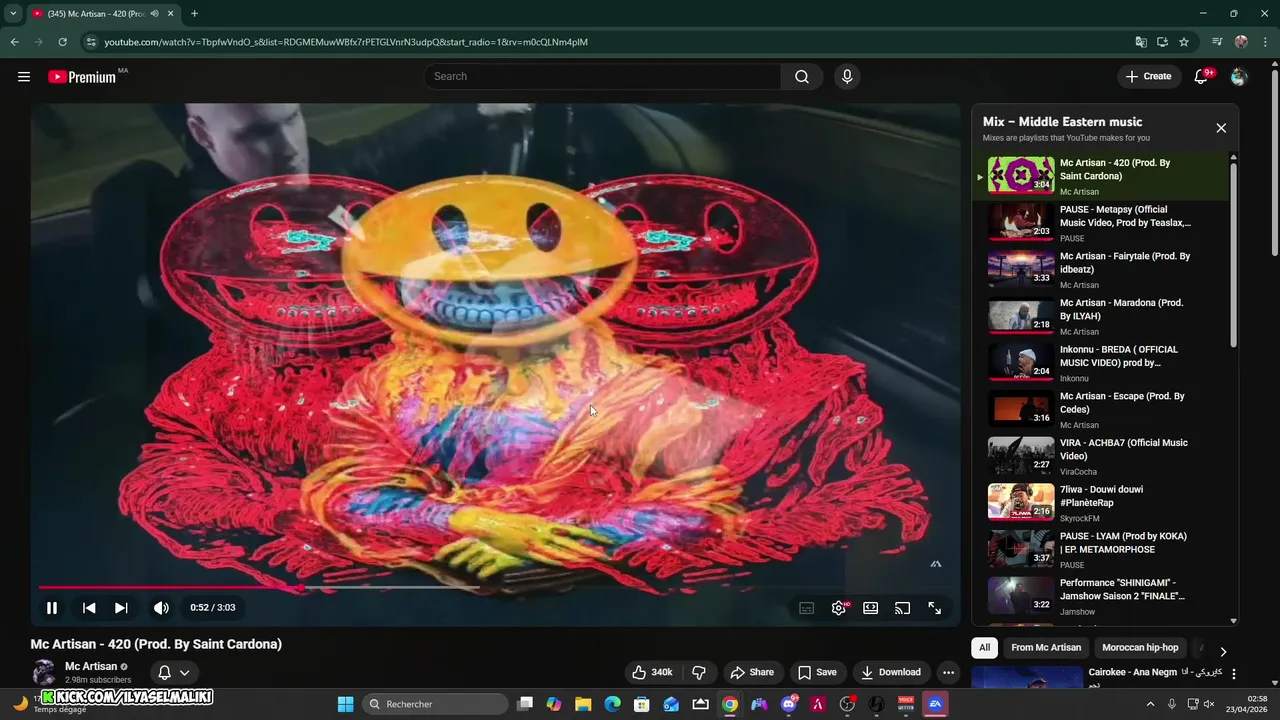Viewport: 1280px width, 720px height.
Task: Like the video with 340k likes
Action: click(x=652, y=672)
